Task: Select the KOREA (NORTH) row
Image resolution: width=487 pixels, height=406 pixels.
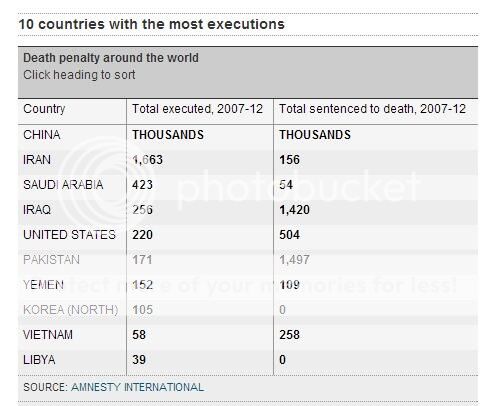Action: (248, 310)
